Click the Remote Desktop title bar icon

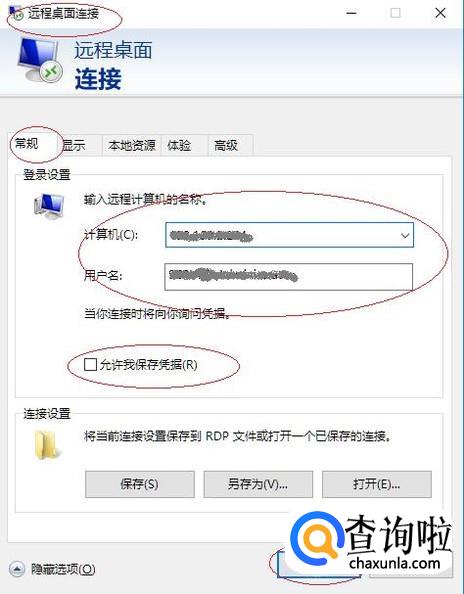tap(17, 14)
